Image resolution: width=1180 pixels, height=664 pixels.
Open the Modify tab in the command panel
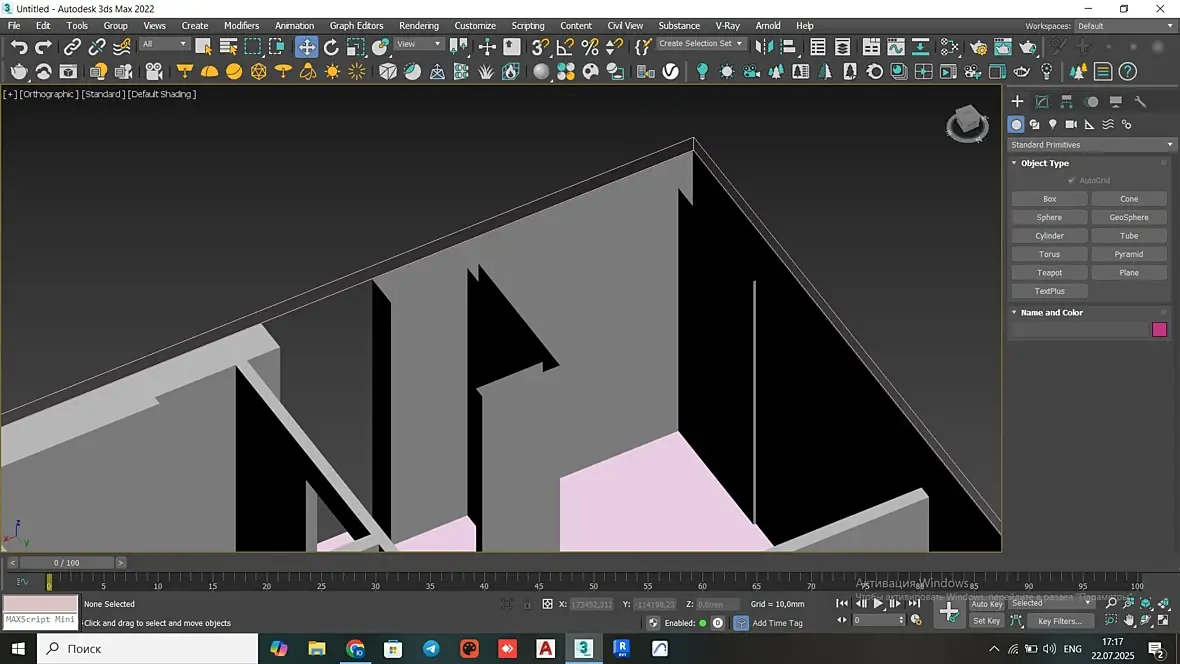1042,102
